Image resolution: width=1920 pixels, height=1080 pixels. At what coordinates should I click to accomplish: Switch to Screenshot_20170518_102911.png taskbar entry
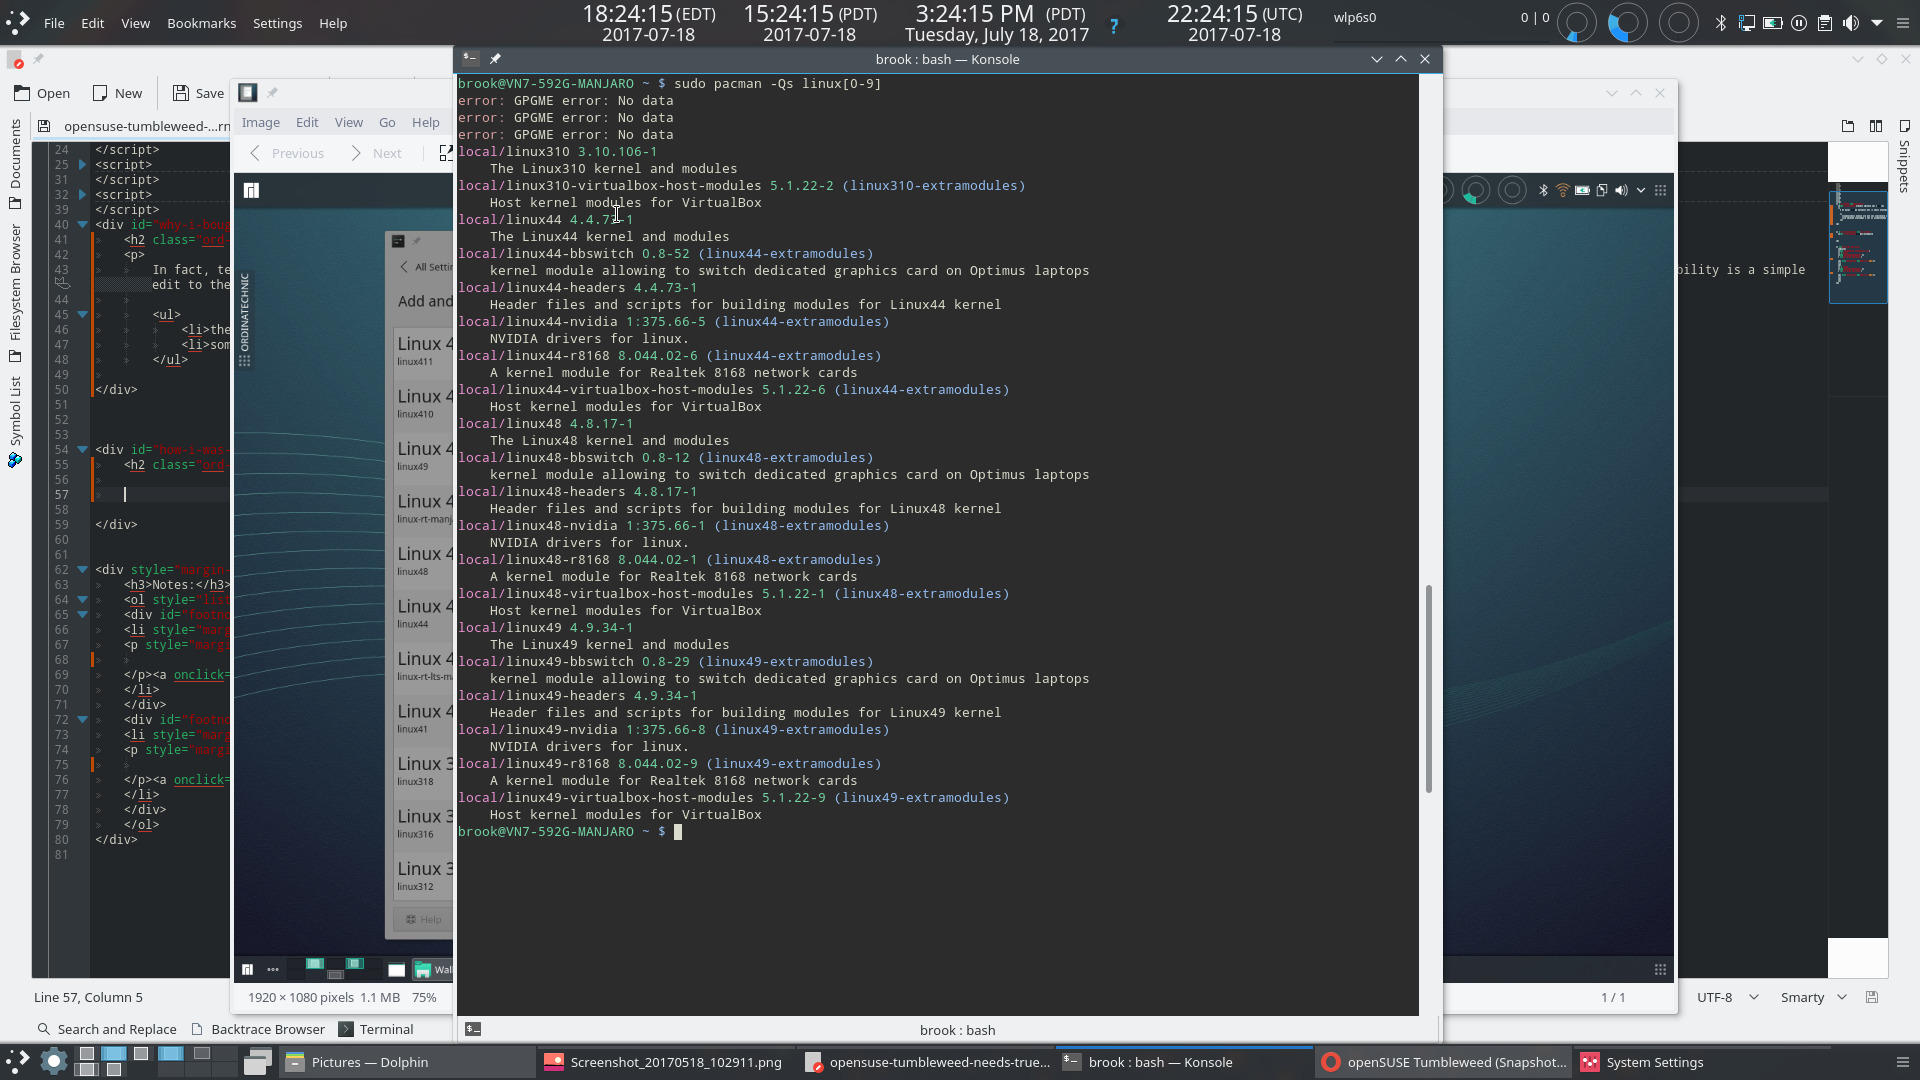[x=663, y=1062]
